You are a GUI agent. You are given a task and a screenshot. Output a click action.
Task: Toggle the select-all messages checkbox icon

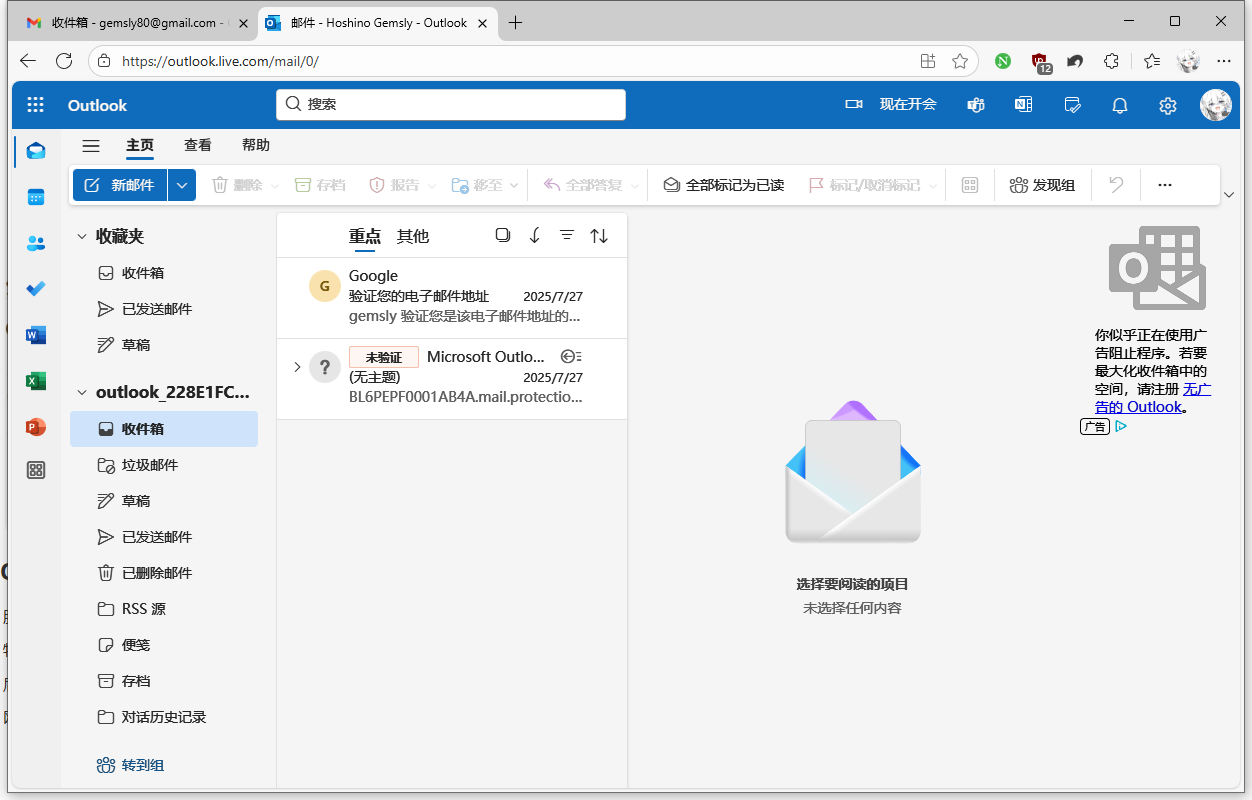coord(503,235)
